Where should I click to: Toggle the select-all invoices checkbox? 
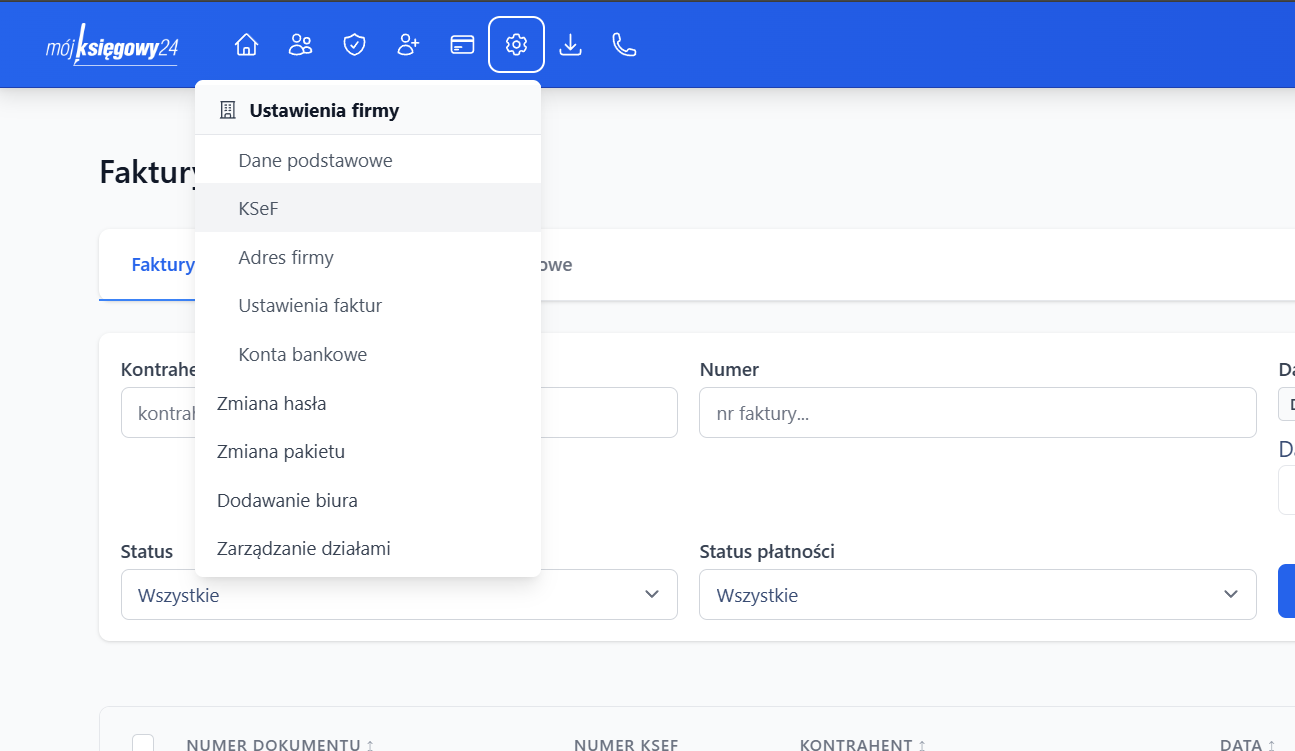pos(142,743)
